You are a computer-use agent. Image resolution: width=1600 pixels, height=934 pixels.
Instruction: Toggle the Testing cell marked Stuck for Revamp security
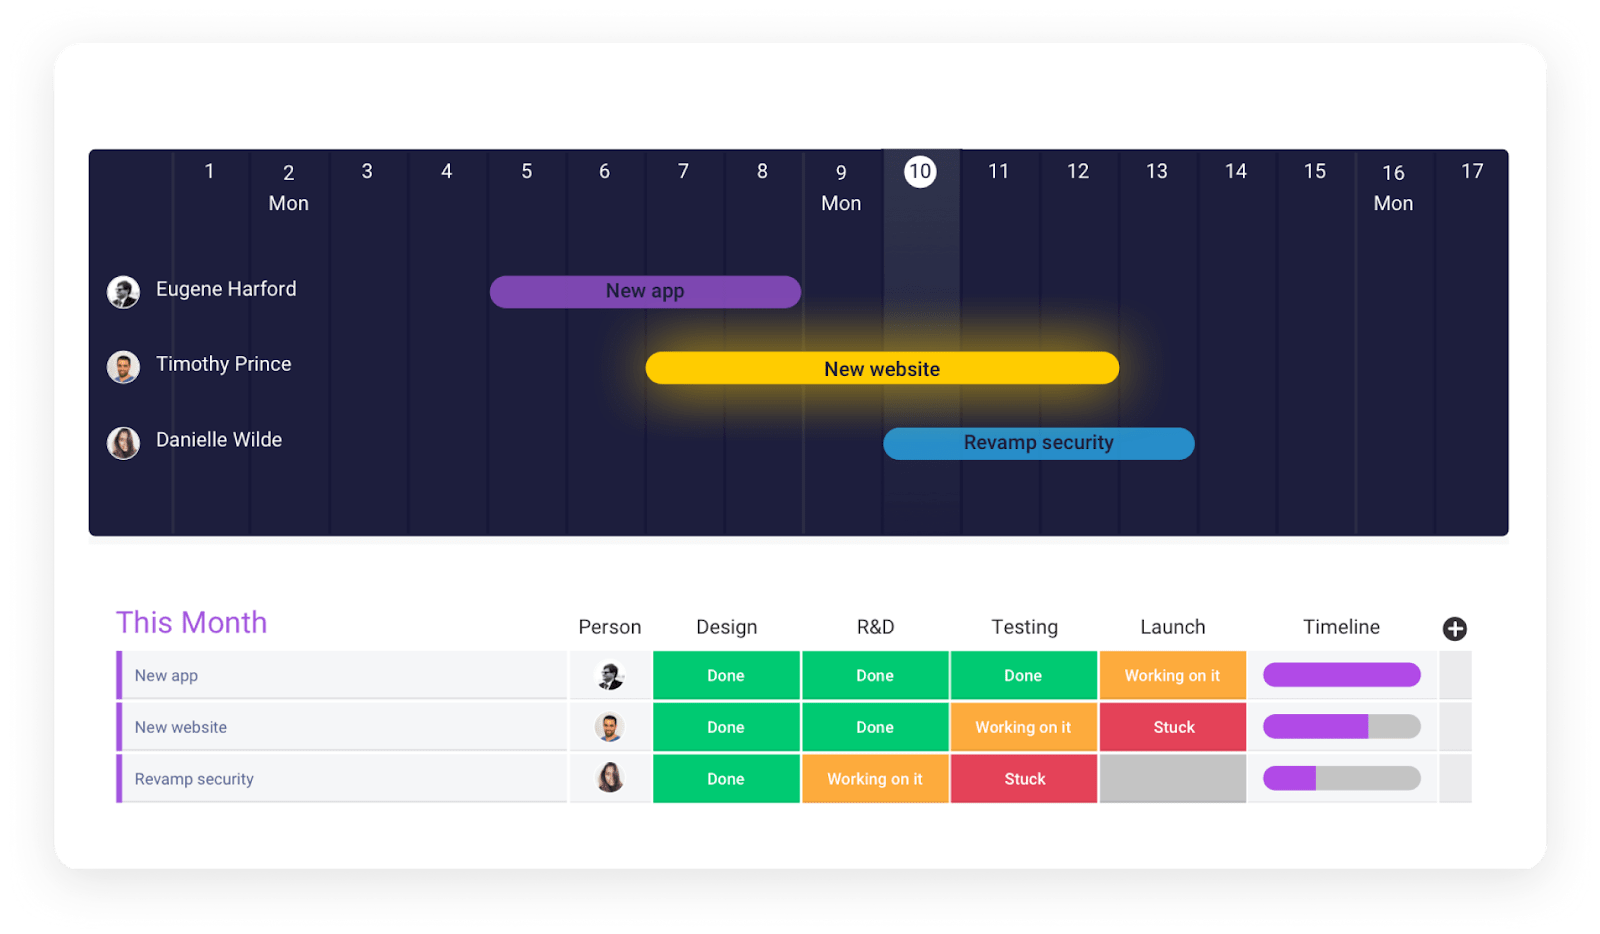coord(1023,778)
